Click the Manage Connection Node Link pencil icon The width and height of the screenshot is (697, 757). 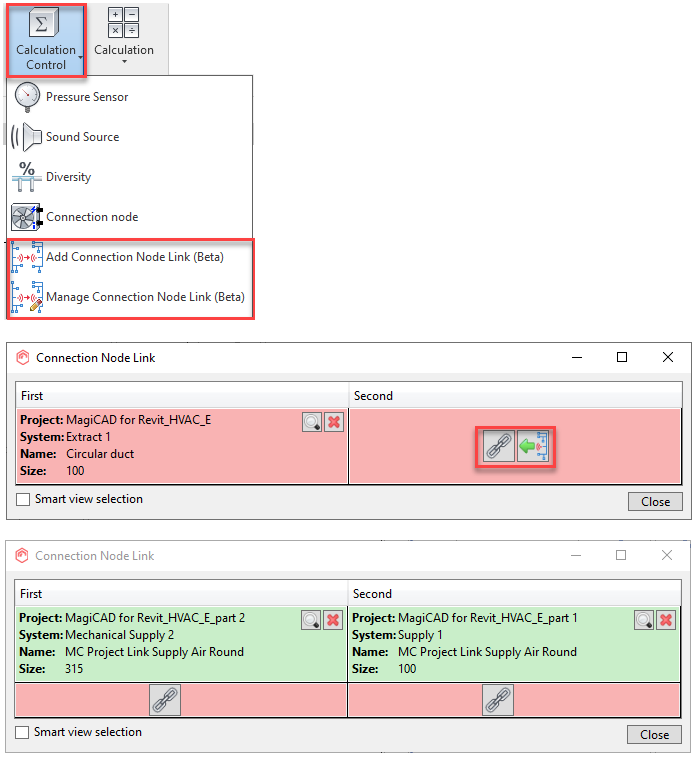pos(27,297)
